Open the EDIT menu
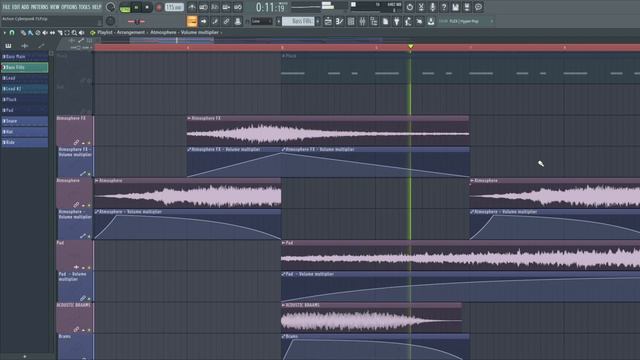The height and width of the screenshot is (360, 640). (x=16, y=7)
